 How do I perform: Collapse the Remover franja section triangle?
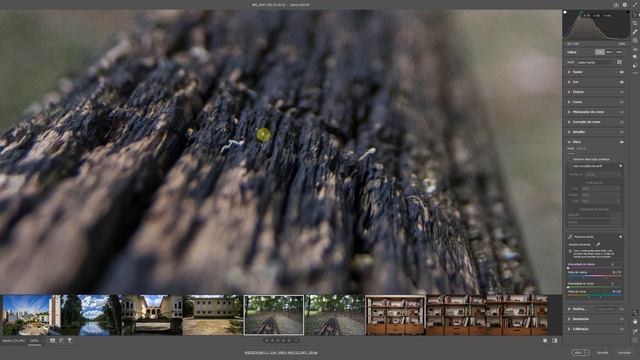tap(620, 237)
